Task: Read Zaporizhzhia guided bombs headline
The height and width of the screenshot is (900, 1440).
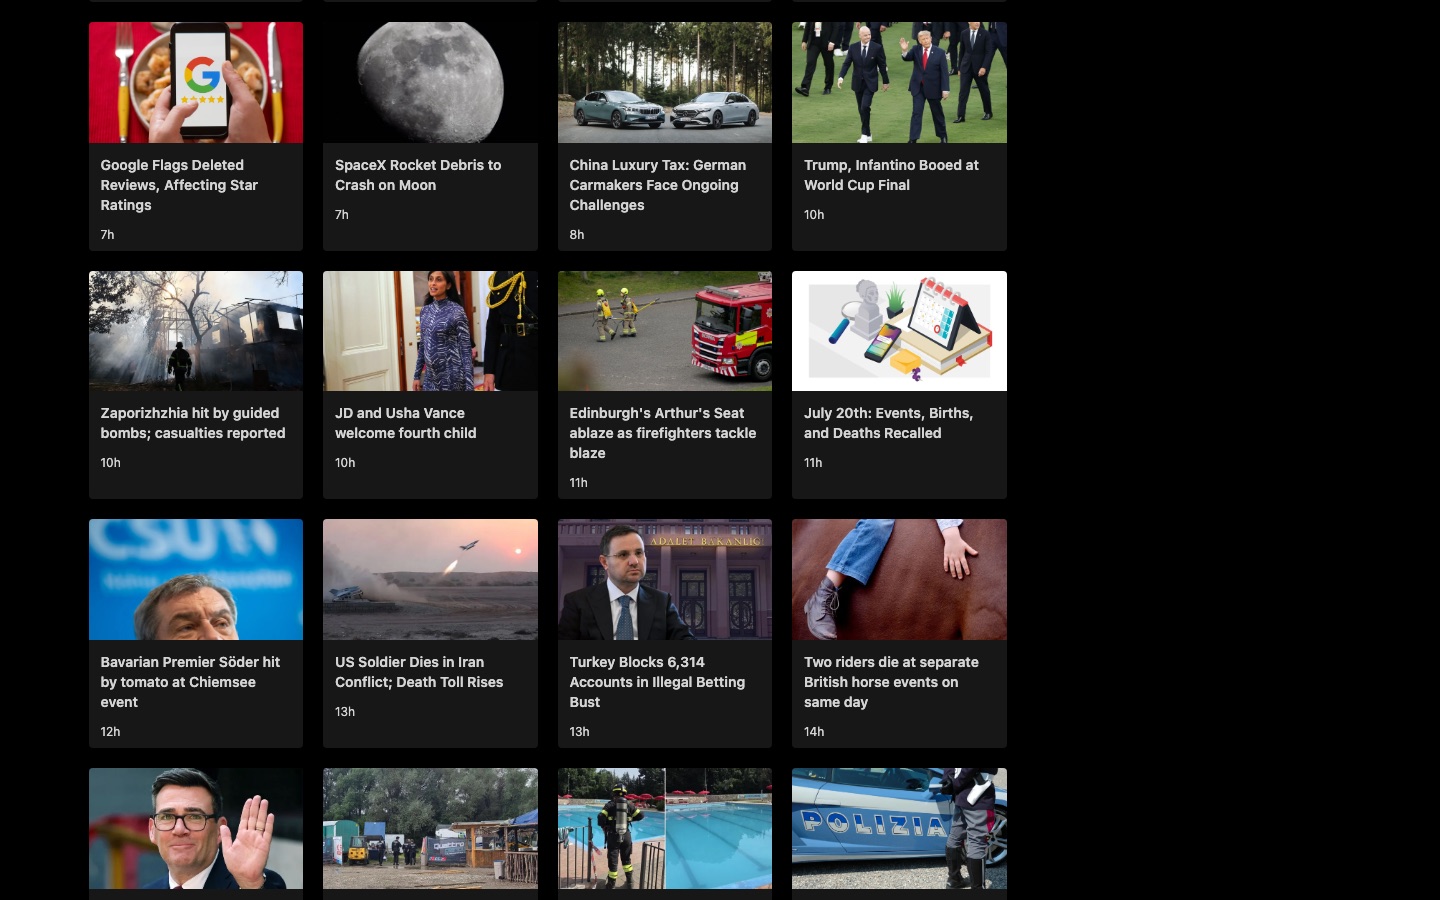Action: [x=193, y=423]
